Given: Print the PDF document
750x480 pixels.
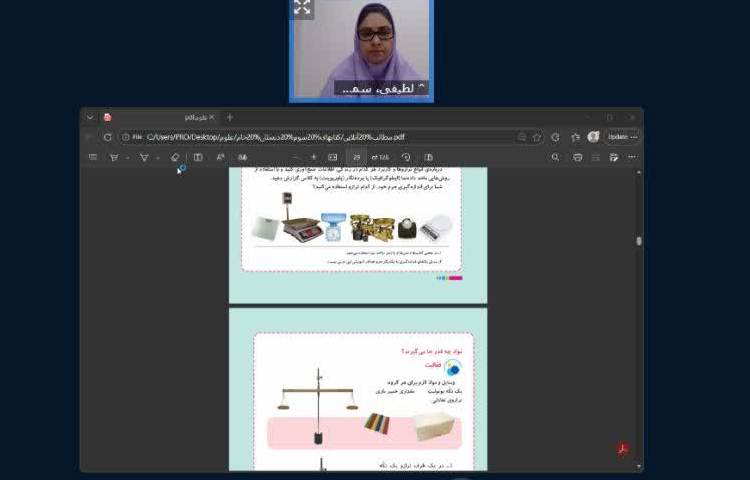Looking at the screenshot, I should coord(578,157).
